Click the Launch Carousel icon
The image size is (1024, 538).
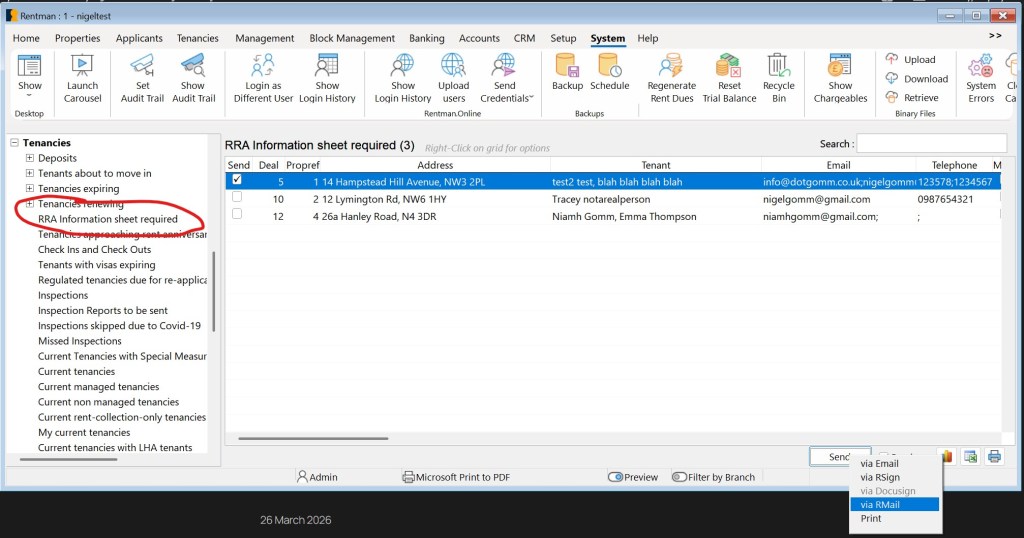pyautogui.click(x=83, y=68)
